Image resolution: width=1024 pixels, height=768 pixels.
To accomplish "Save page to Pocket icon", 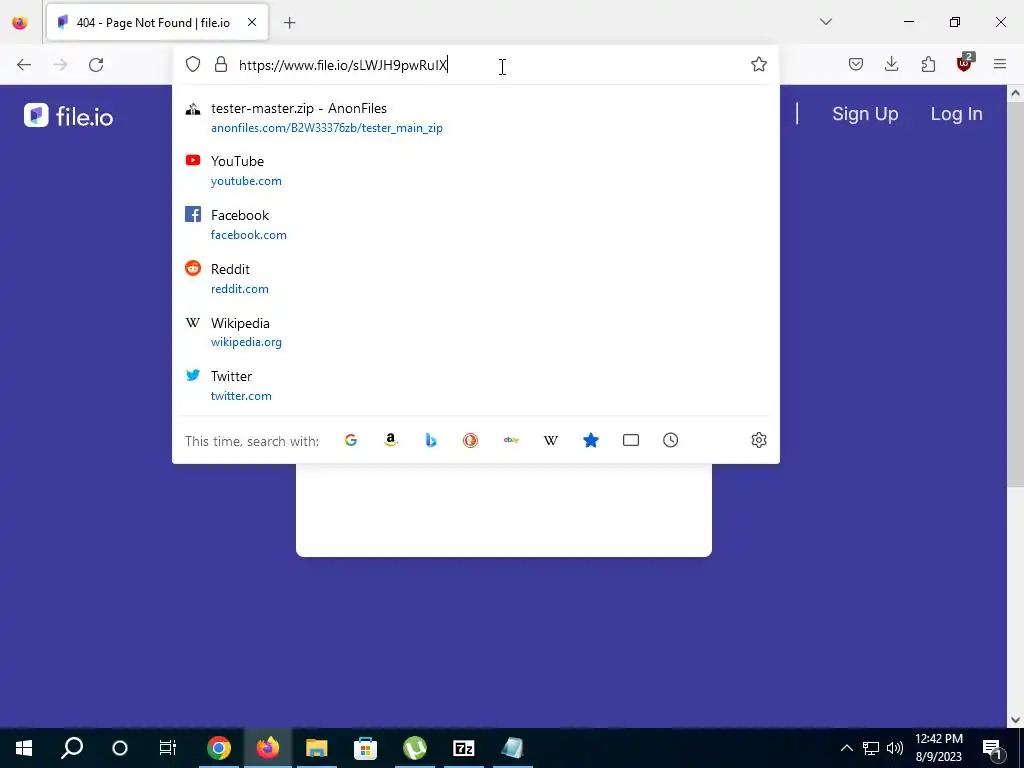I will (x=856, y=64).
